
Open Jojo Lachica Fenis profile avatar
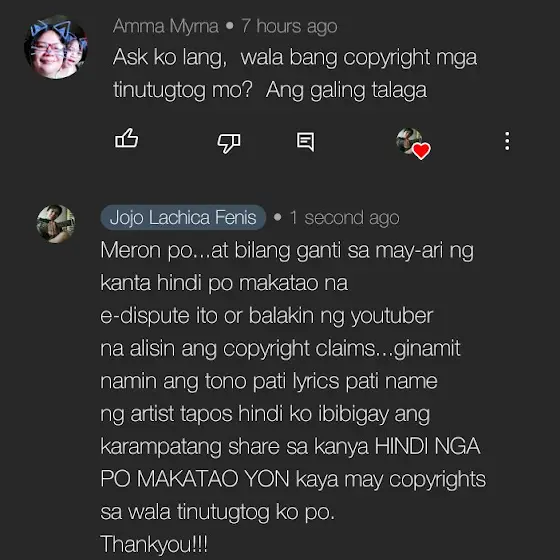pyautogui.click(x=56, y=224)
